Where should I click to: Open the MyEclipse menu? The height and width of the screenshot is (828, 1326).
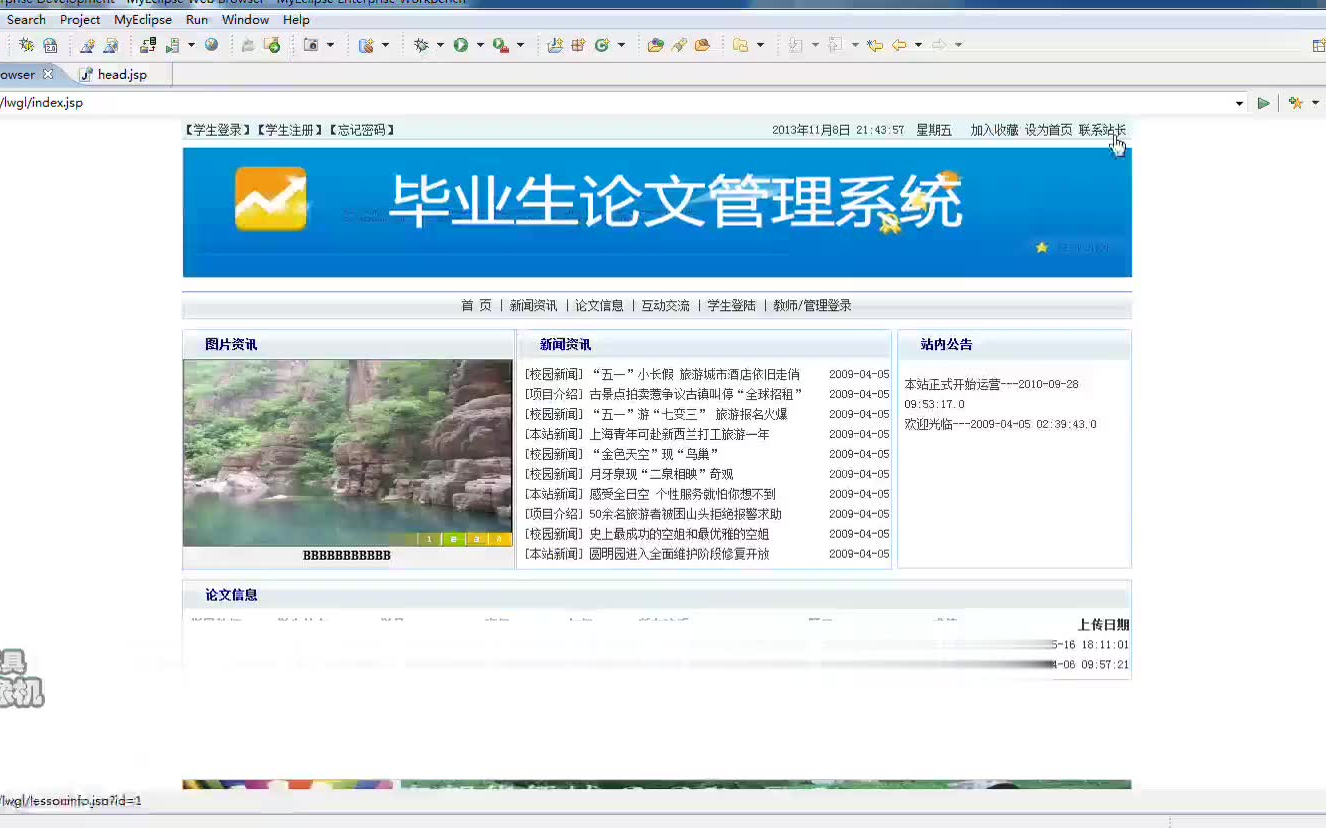(143, 19)
